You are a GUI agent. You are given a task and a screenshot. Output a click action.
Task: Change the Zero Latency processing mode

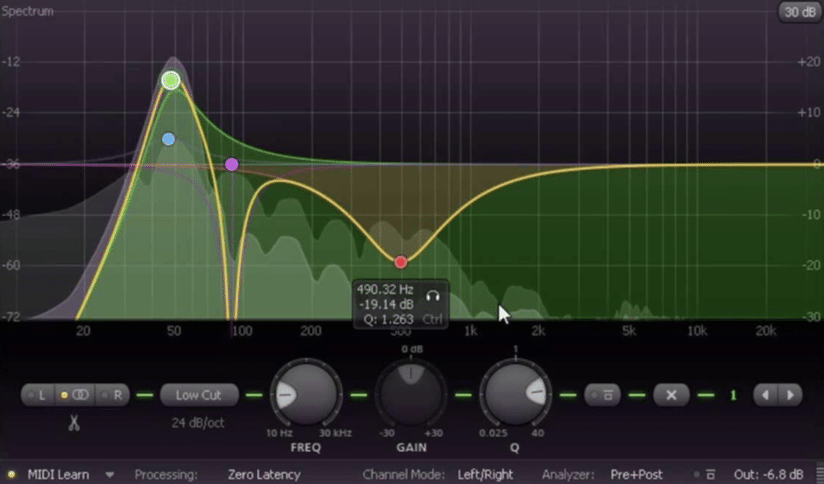click(x=264, y=475)
